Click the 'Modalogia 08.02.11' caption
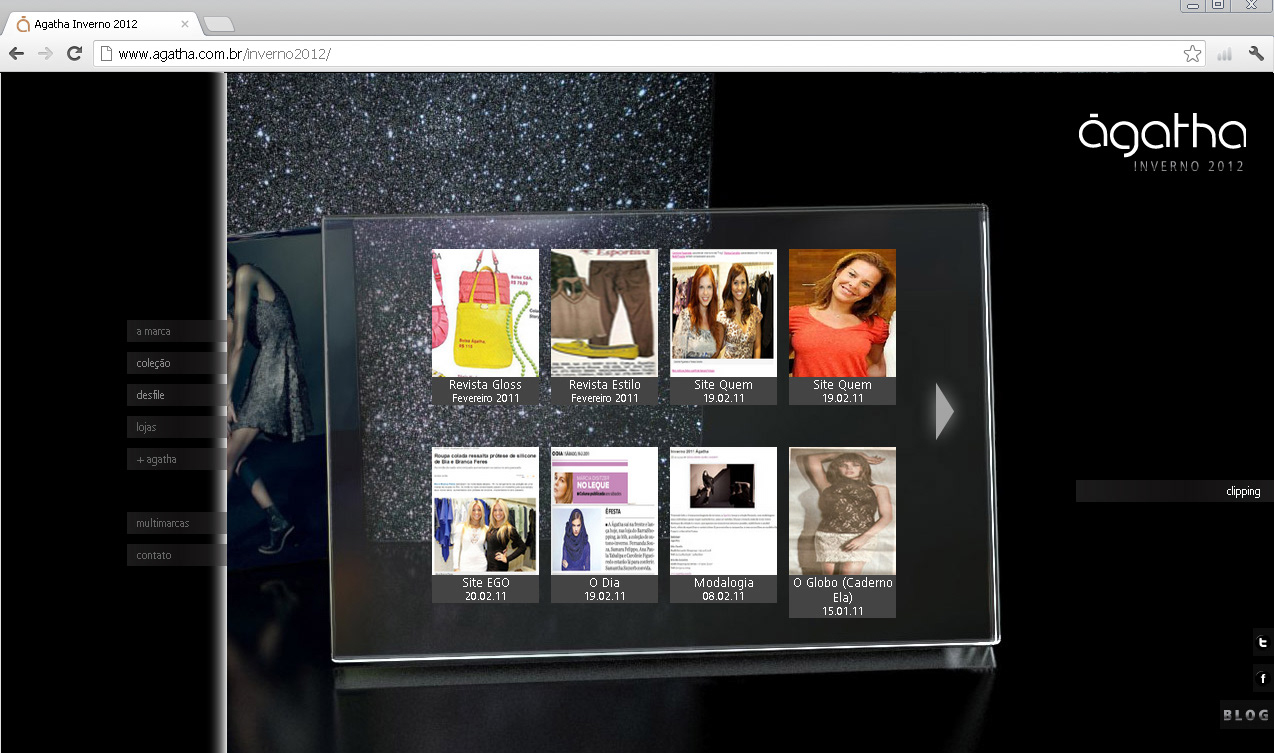 tap(723, 589)
